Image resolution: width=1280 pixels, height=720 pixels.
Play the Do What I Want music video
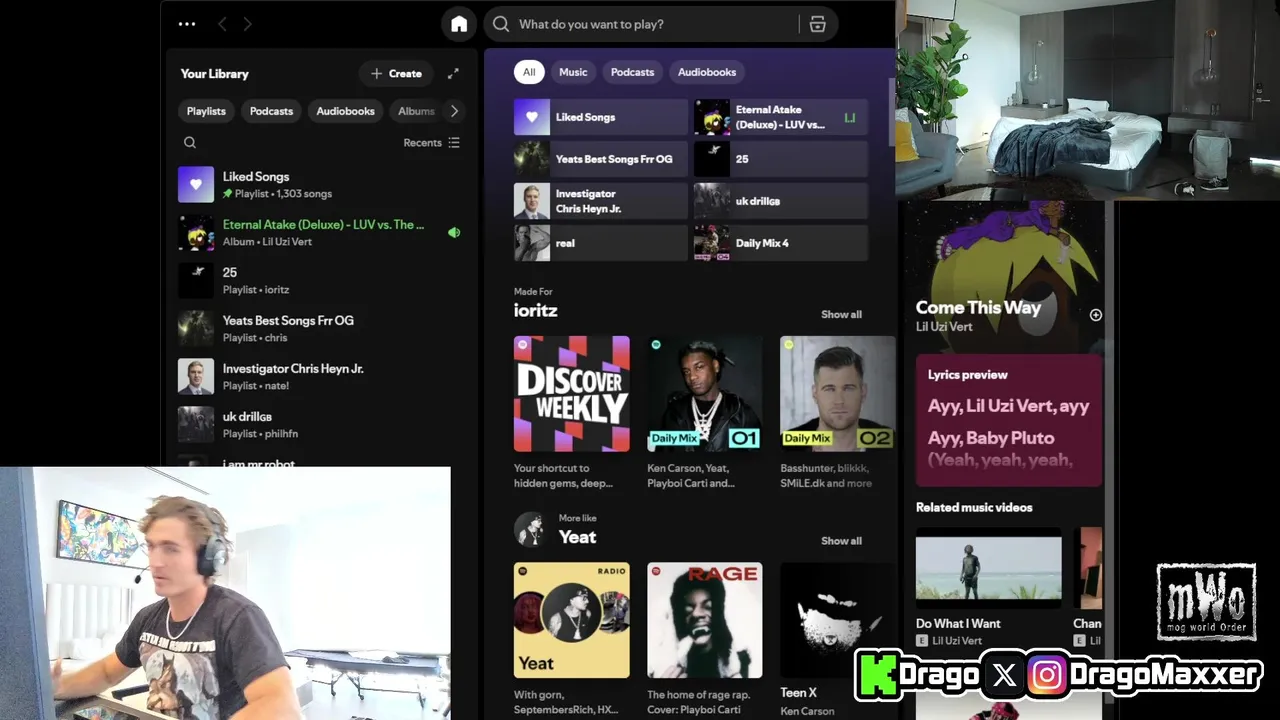coord(989,568)
